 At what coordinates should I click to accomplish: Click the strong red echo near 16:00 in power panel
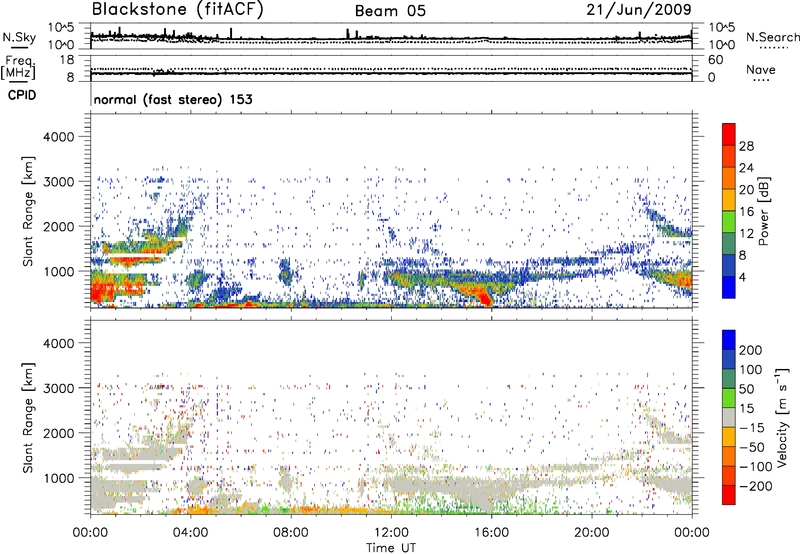point(483,296)
